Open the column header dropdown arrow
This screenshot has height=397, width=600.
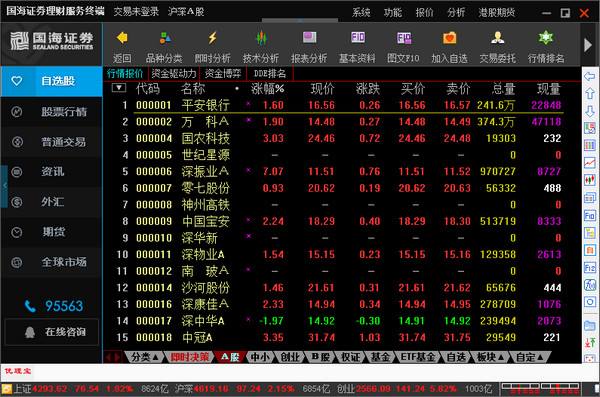coord(119,88)
